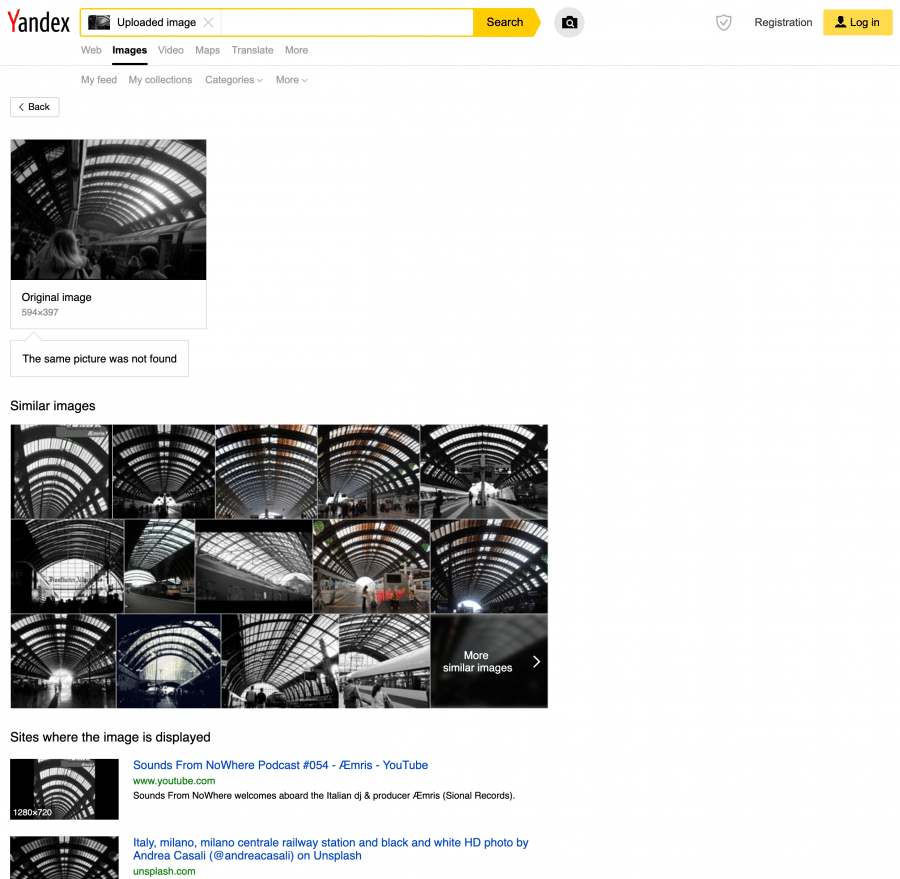Viewport: 900px width, 879px height.
Task: Select the Translate menu item
Action: 252,50
